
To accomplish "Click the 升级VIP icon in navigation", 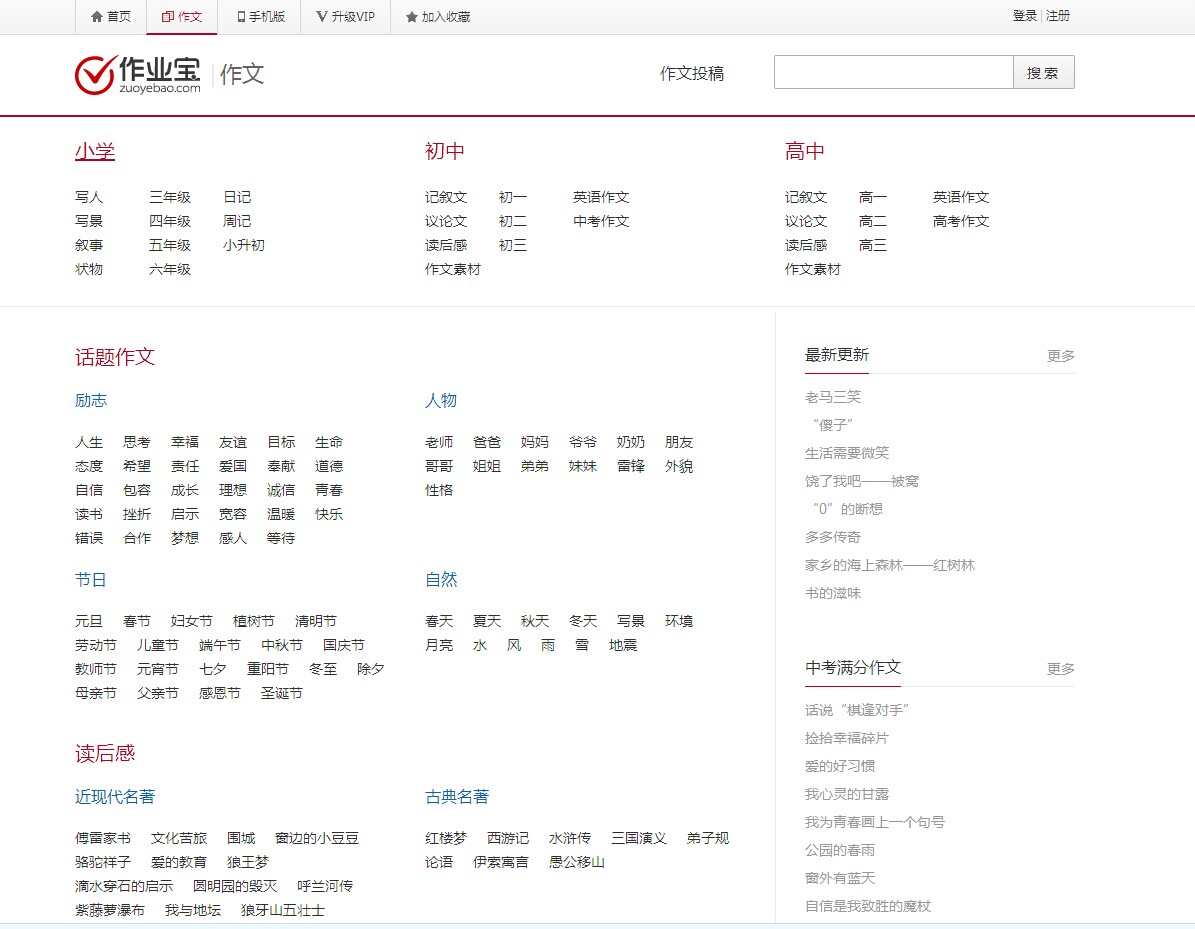I will click(321, 17).
